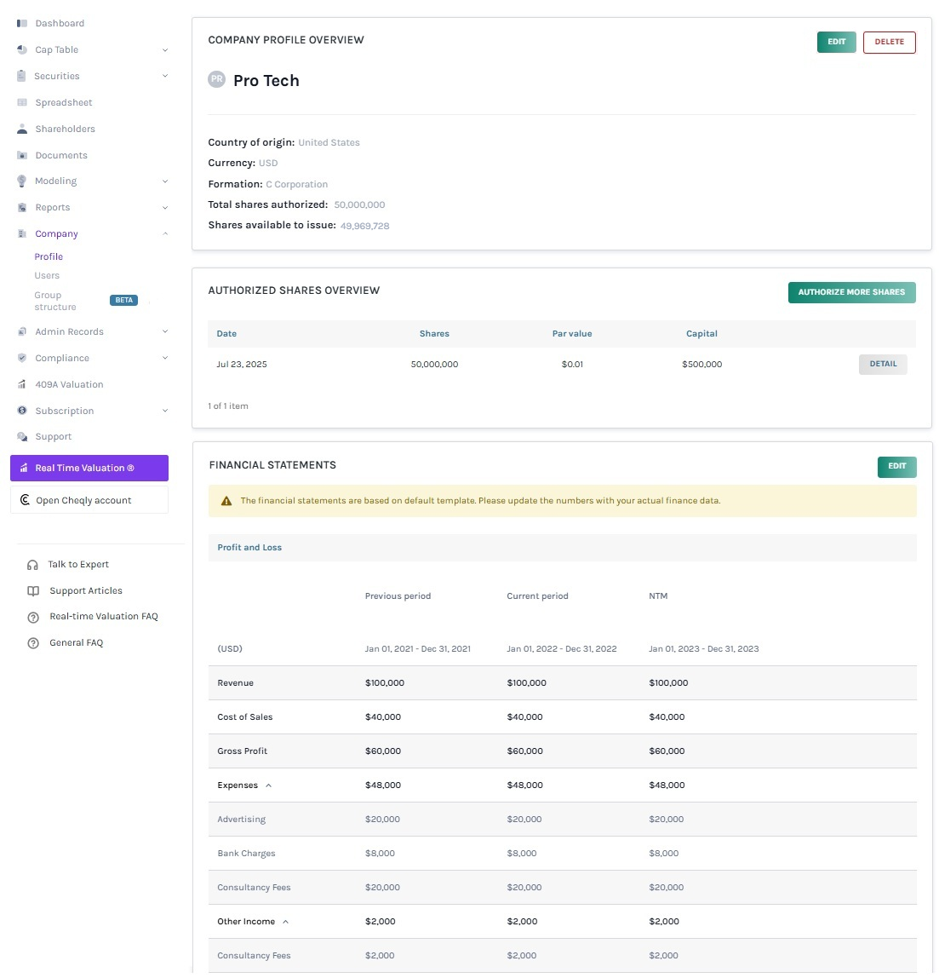Collapse the Other Income row caret
This screenshot has height=978, width=939.
click(286, 922)
